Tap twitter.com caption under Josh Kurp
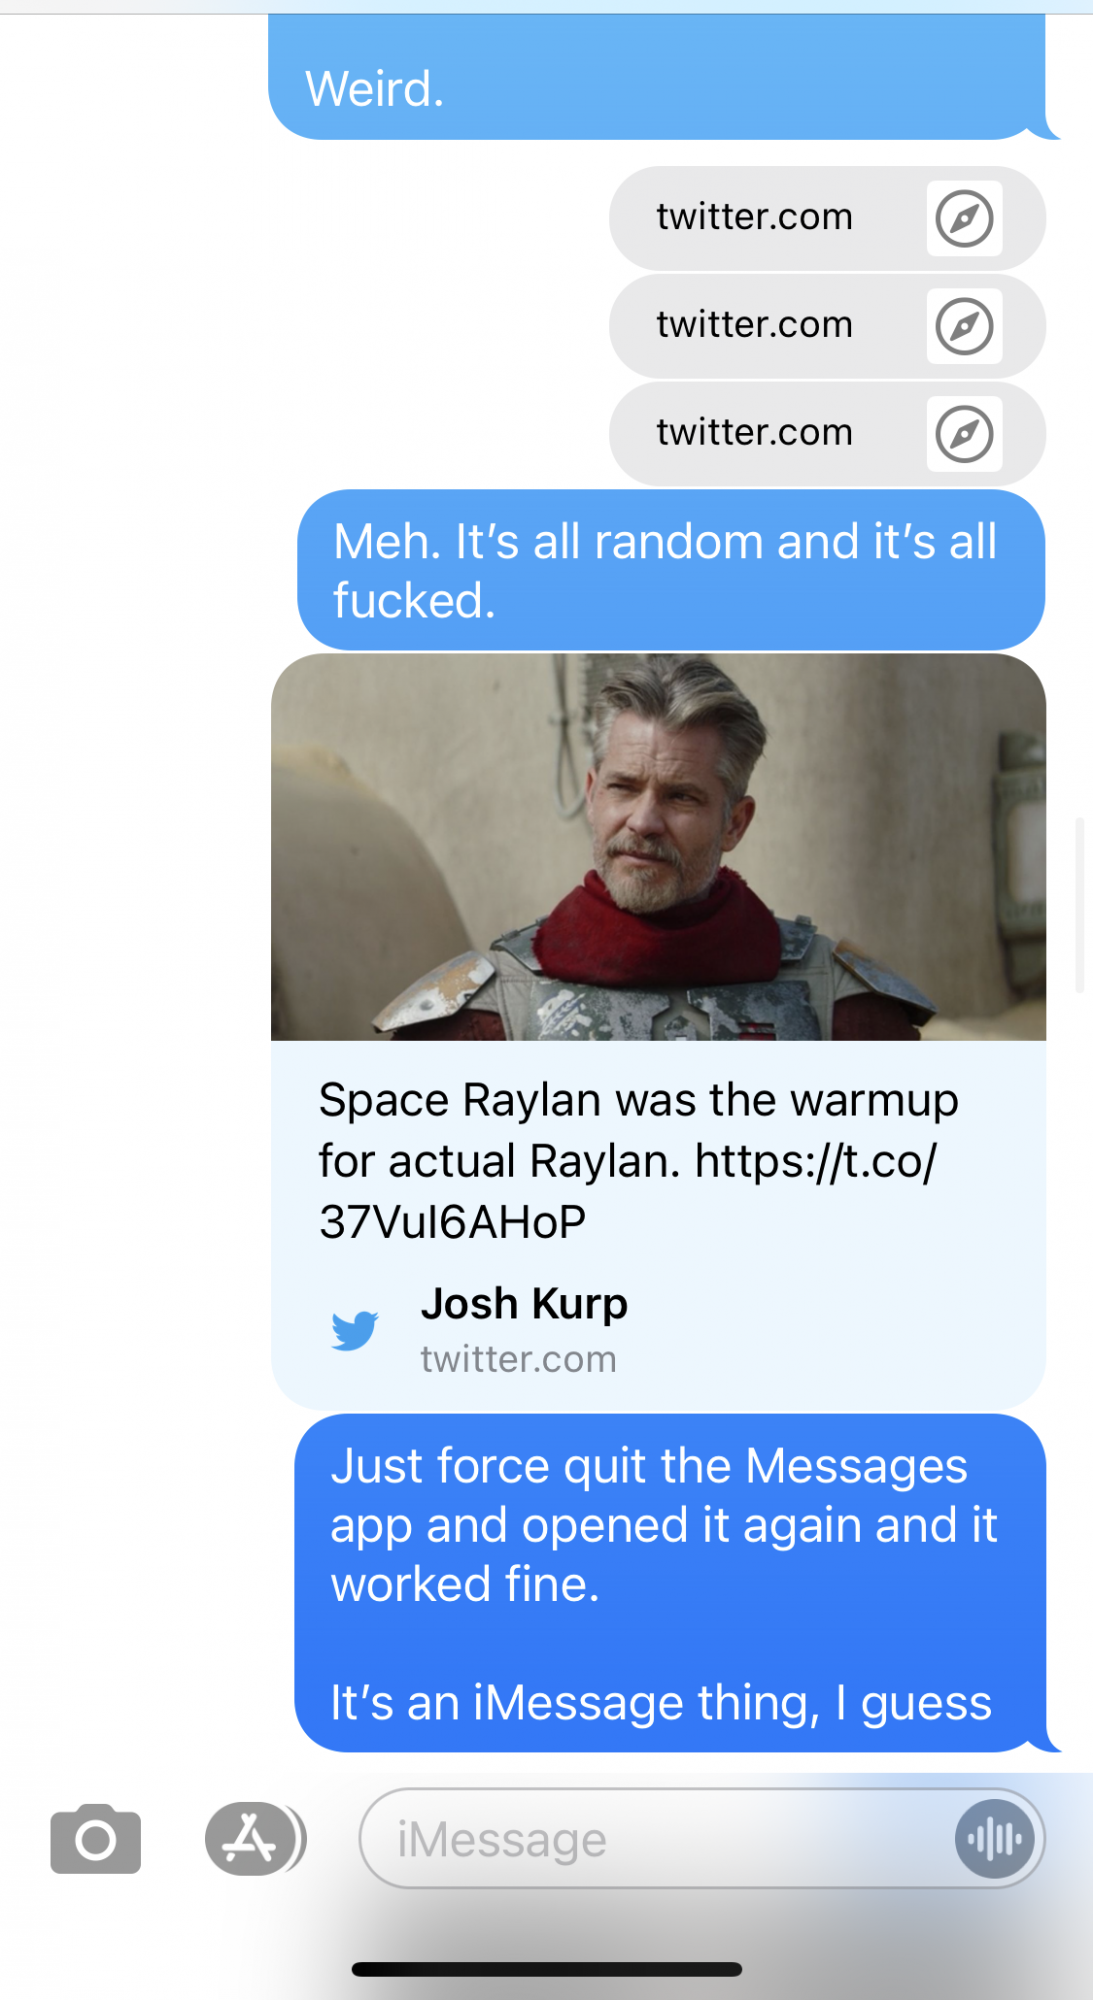The width and height of the screenshot is (1093, 2000). click(x=518, y=1359)
